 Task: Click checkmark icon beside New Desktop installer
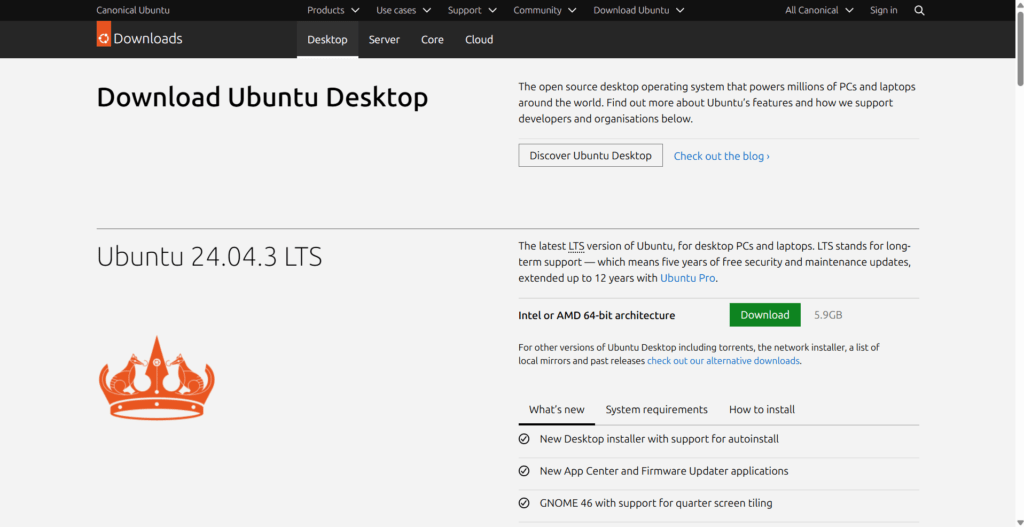click(x=524, y=439)
